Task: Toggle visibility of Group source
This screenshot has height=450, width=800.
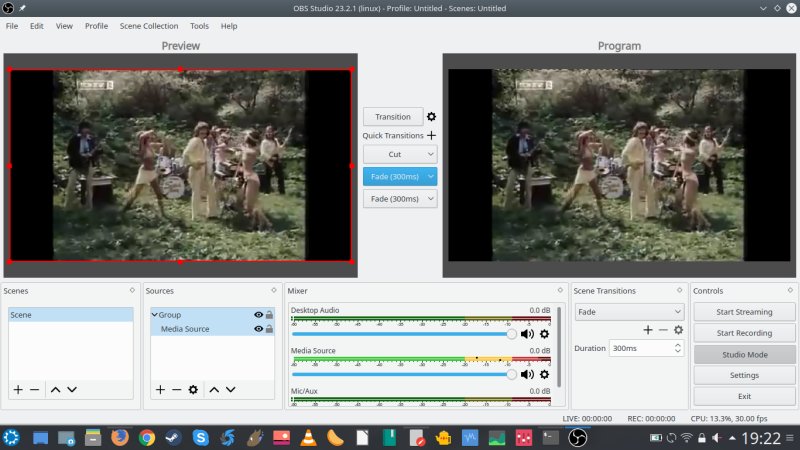Action: point(258,315)
